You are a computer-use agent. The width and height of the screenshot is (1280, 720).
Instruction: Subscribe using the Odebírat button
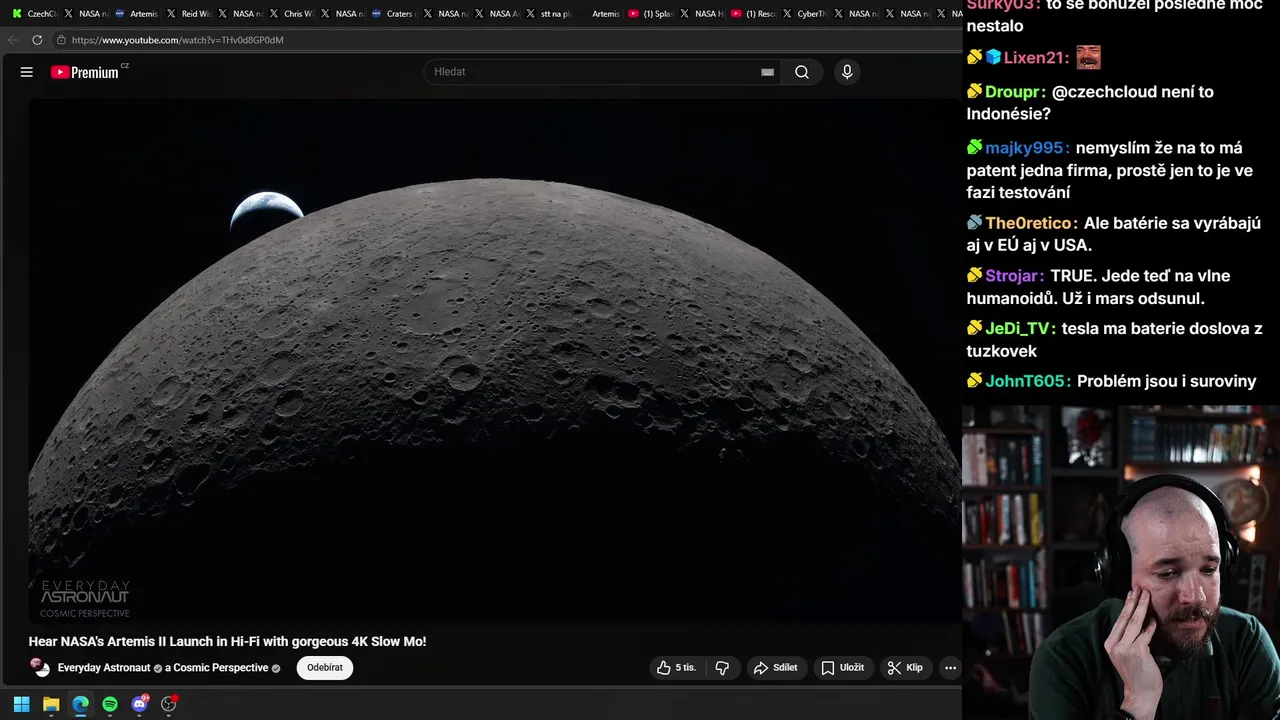325,668
